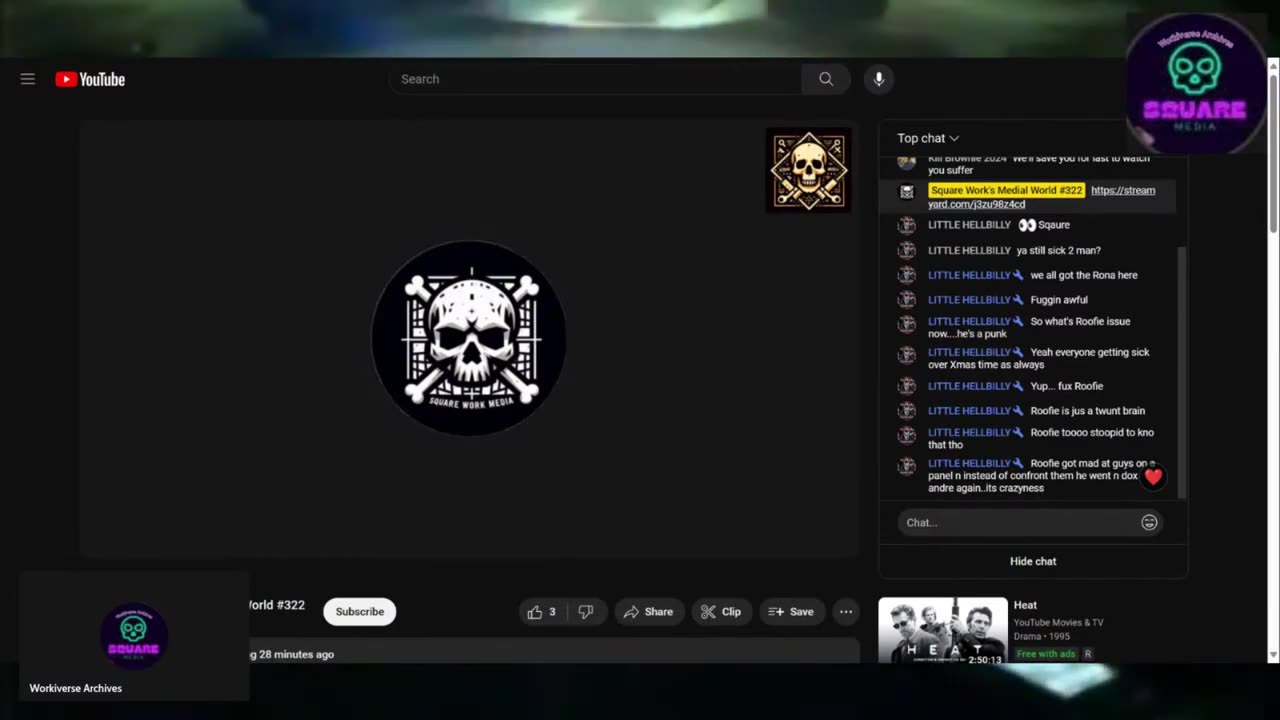Share the video
The image size is (1280, 720).
coord(648,611)
